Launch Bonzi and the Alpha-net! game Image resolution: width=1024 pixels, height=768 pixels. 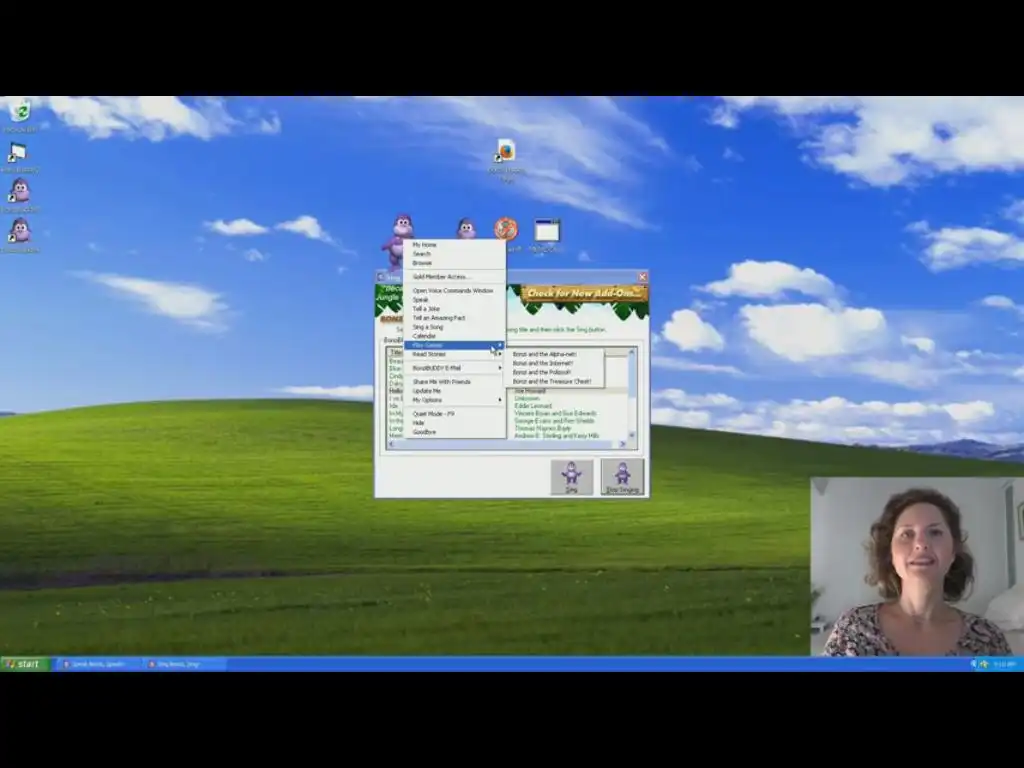coord(555,354)
